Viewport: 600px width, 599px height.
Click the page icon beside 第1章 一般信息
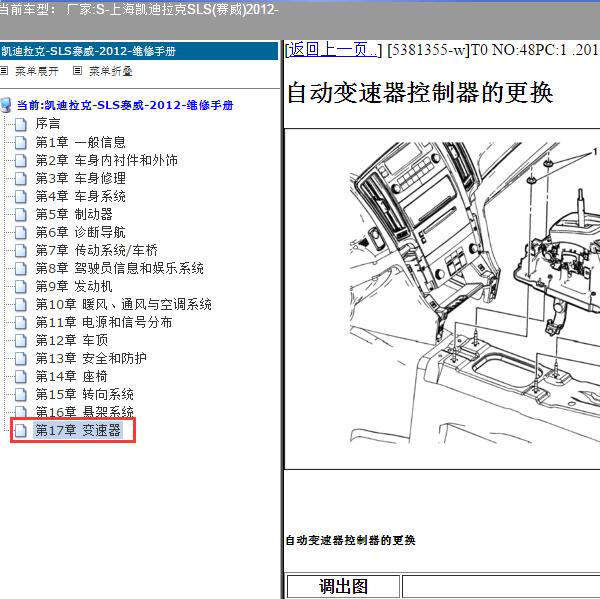click(21, 142)
